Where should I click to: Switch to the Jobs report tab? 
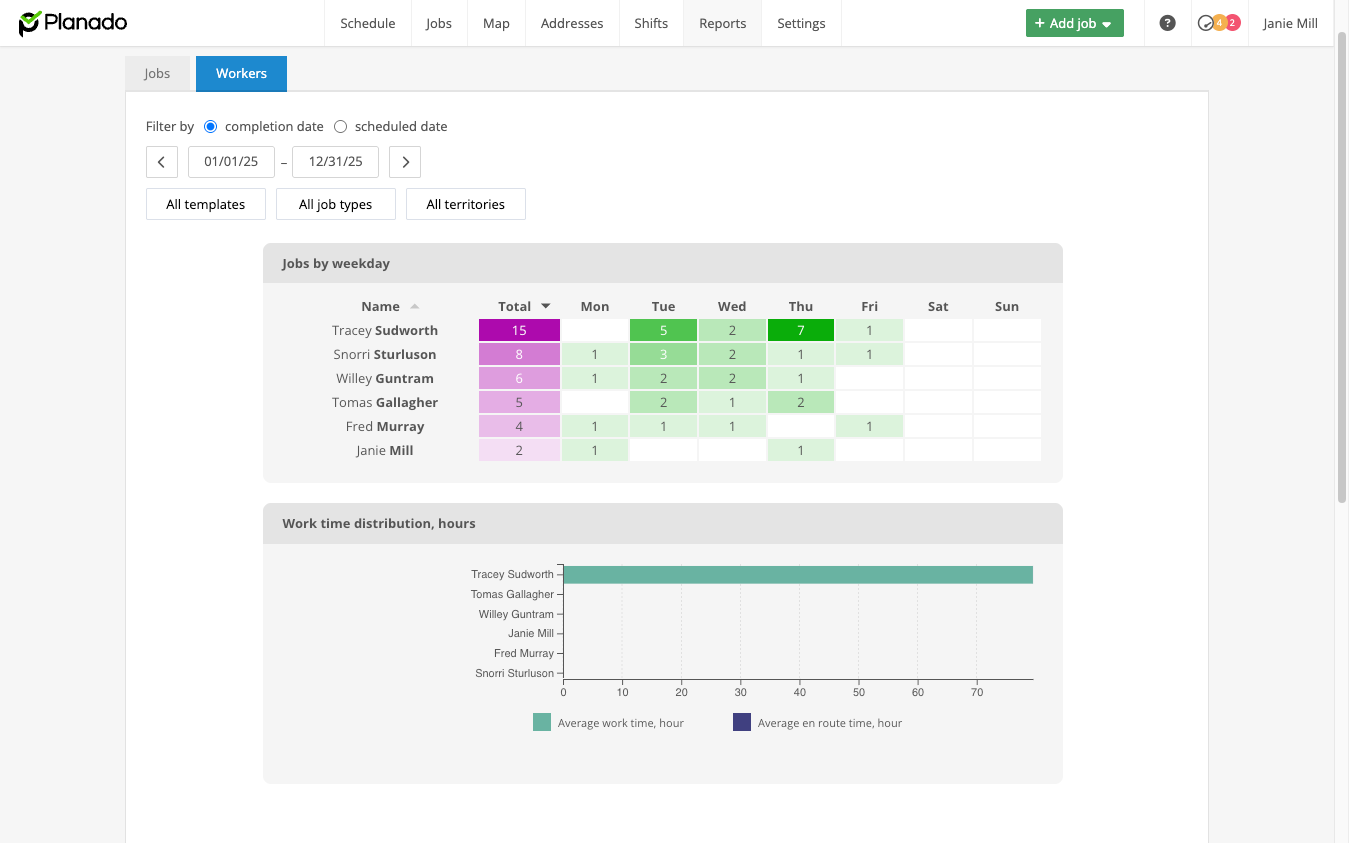pyautogui.click(x=157, y=74)
